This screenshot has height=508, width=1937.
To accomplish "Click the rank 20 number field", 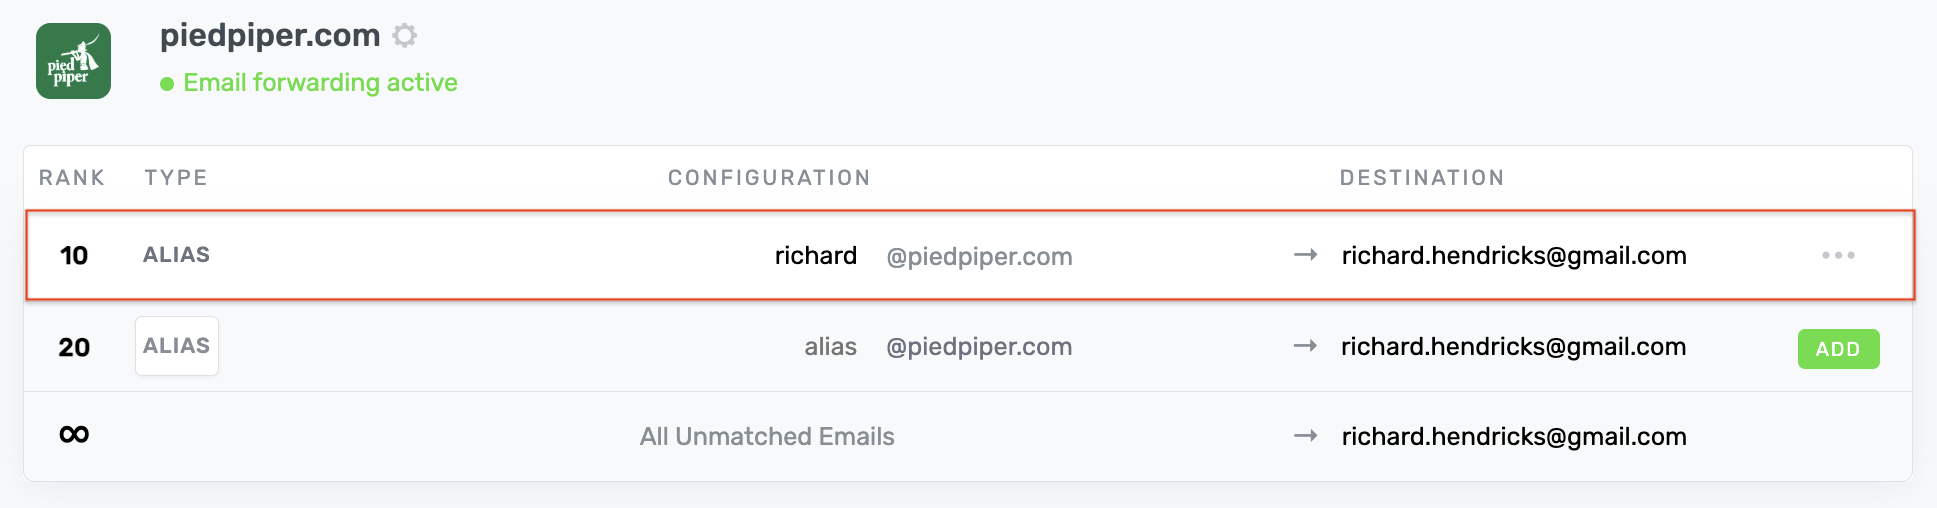I will [x=74, y=348].
